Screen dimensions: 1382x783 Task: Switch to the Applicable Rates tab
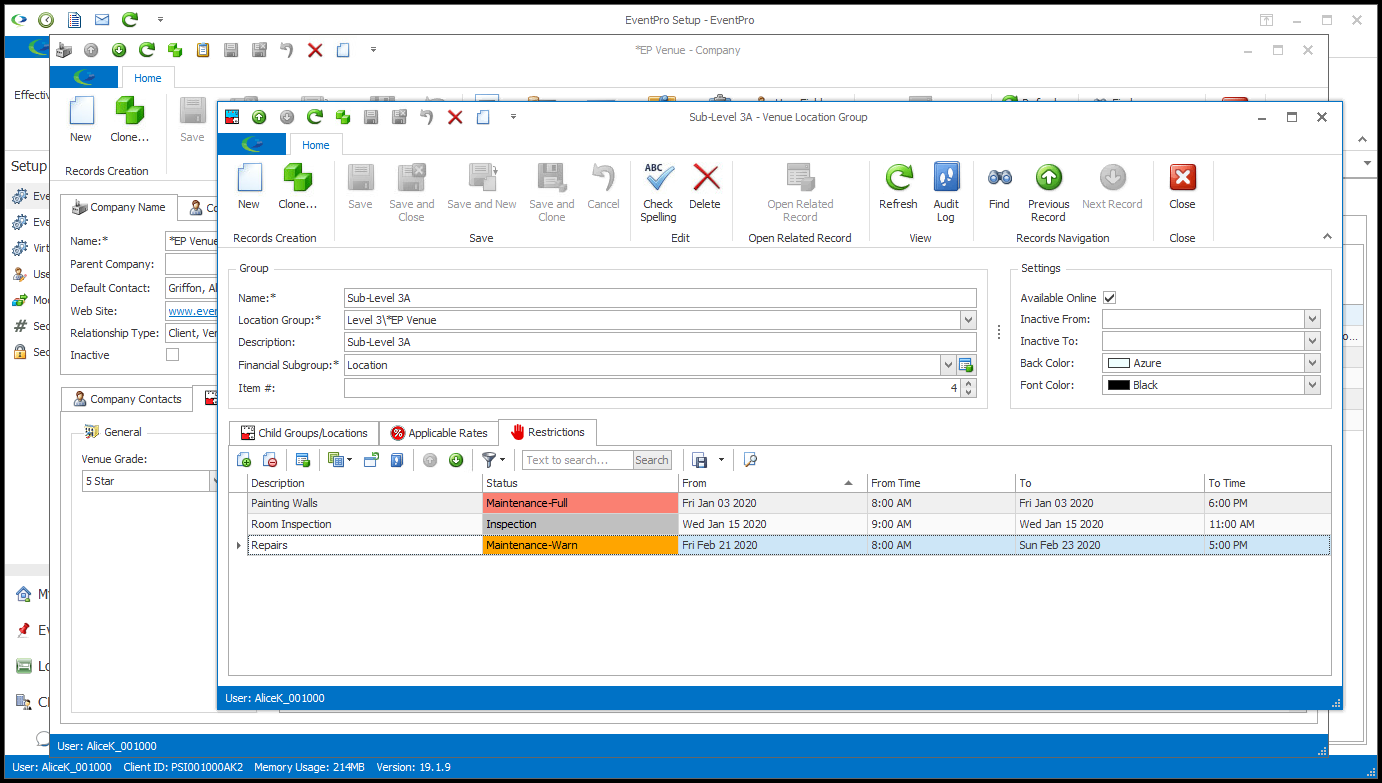[x=439, y=433]
